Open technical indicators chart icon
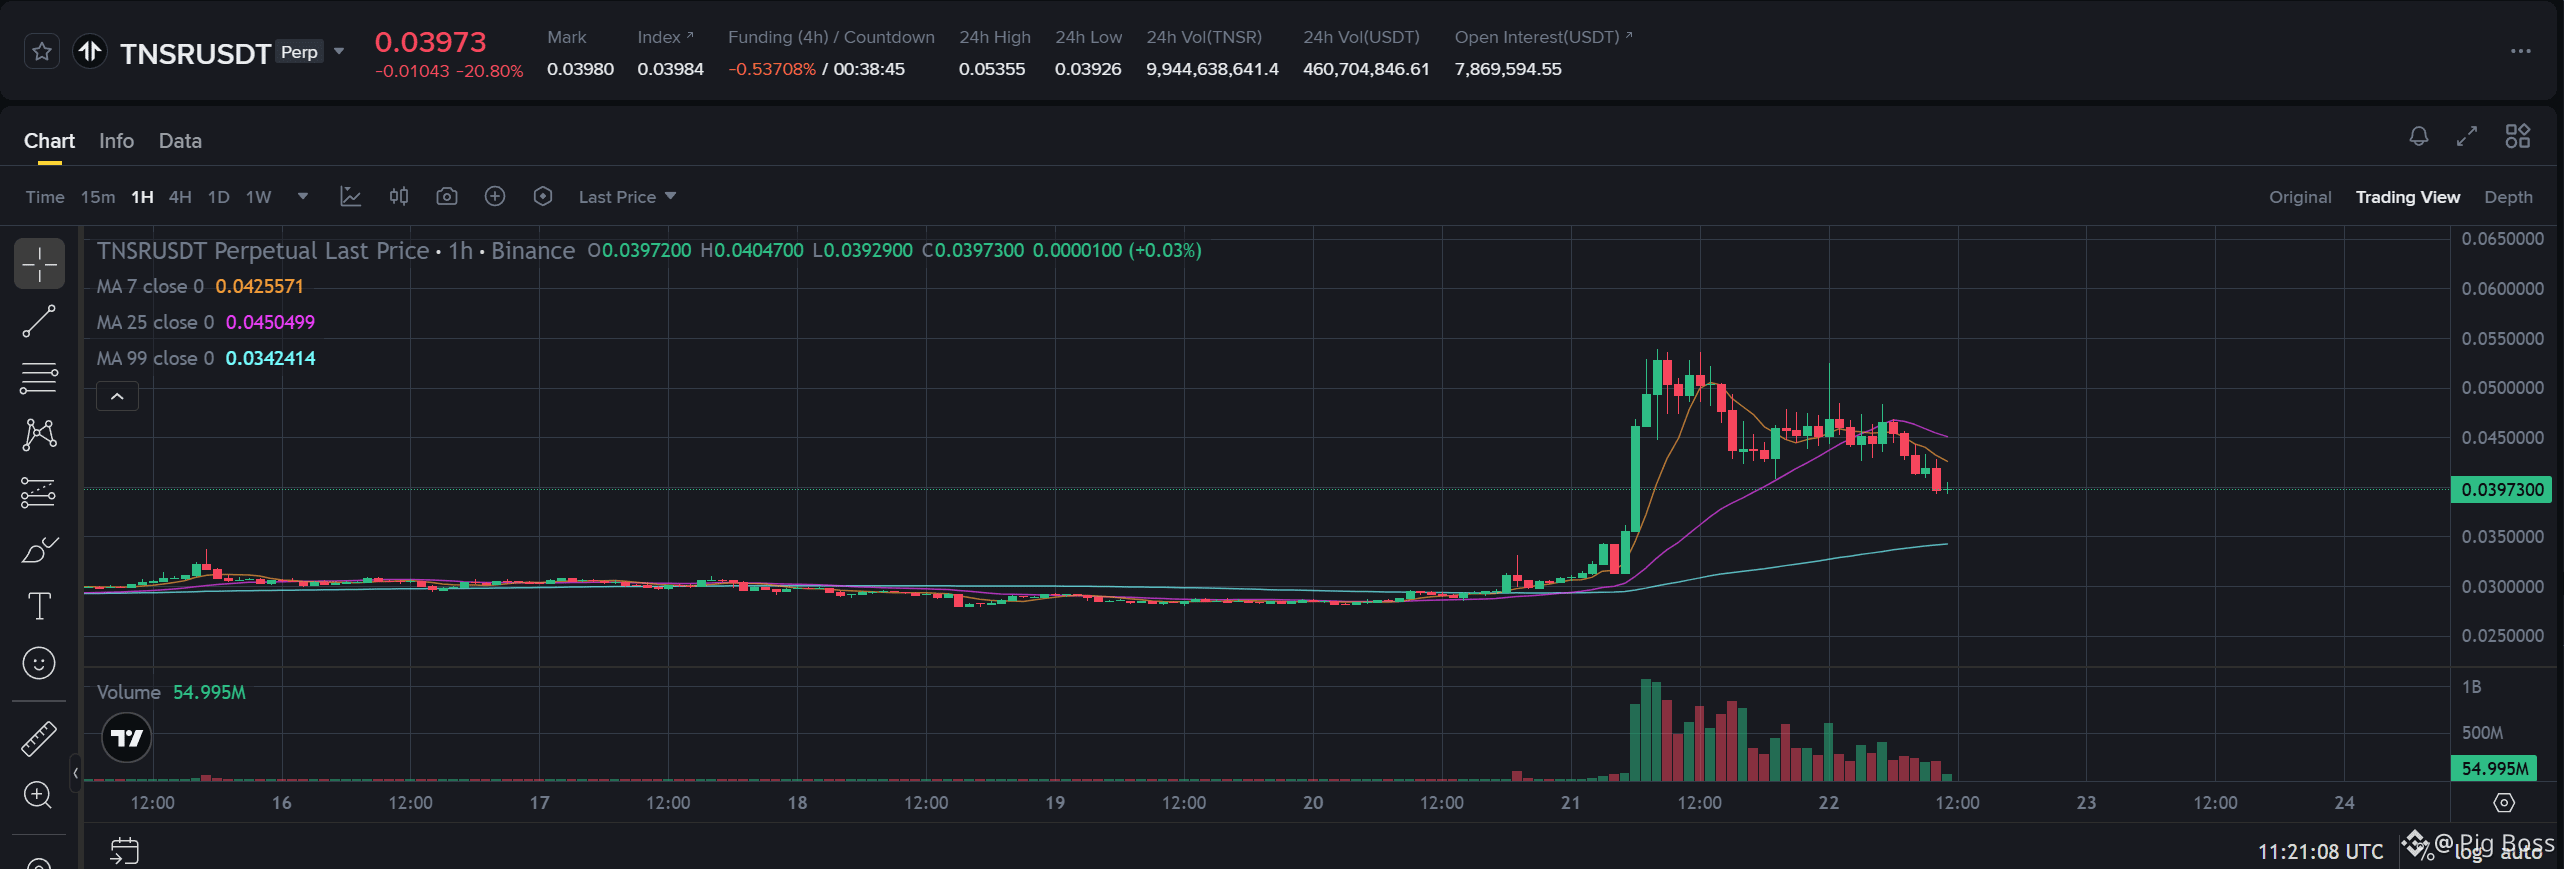Image resolution: width=2564 pixels, height=869 pixels. click(350, 196)
